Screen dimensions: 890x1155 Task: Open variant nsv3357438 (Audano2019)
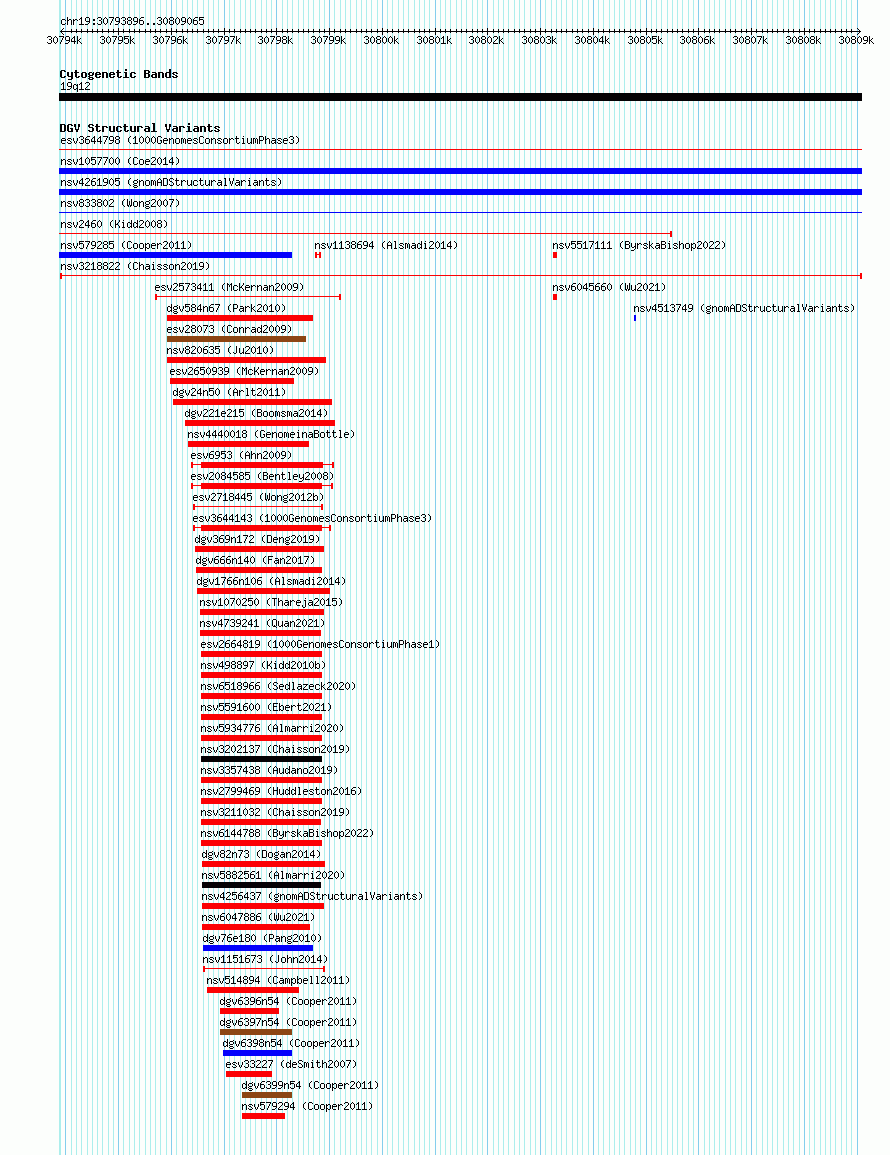click(x=269, y=770)
